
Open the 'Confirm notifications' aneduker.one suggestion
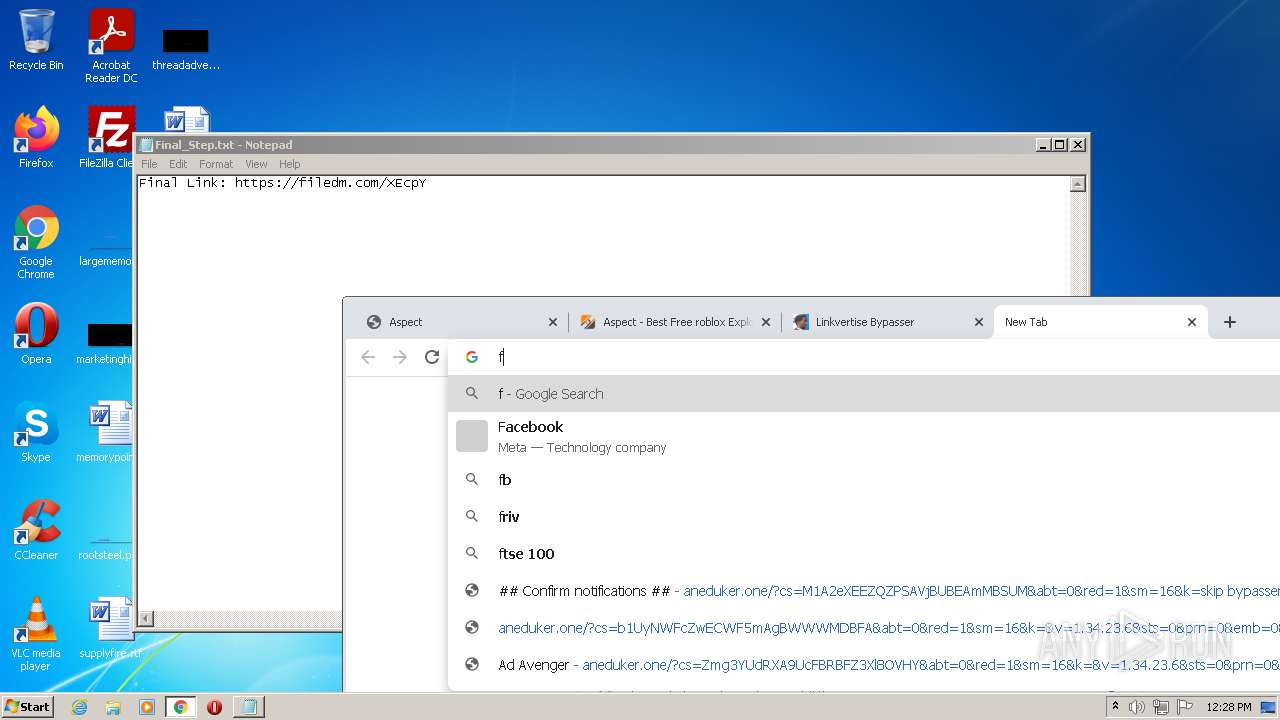pyautogui.click(x=864, y=591)
